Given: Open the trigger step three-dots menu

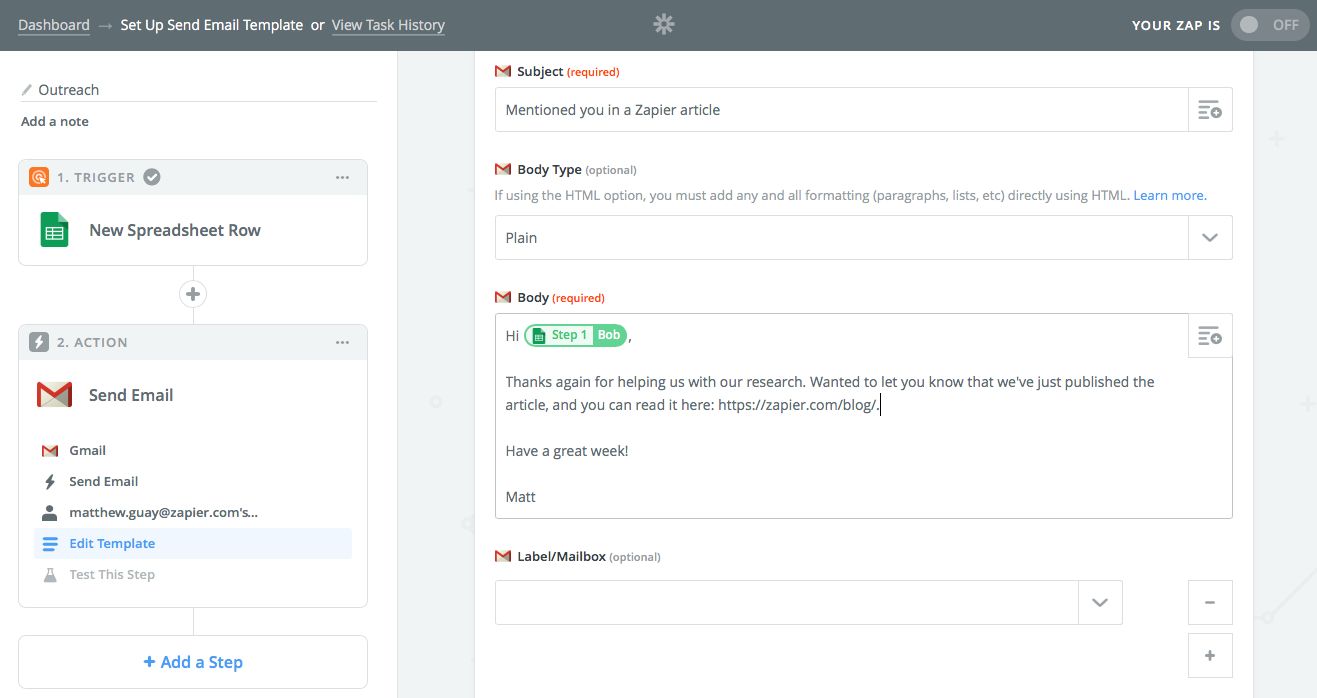Looking at the screenshot, I should tap(342, 177).
